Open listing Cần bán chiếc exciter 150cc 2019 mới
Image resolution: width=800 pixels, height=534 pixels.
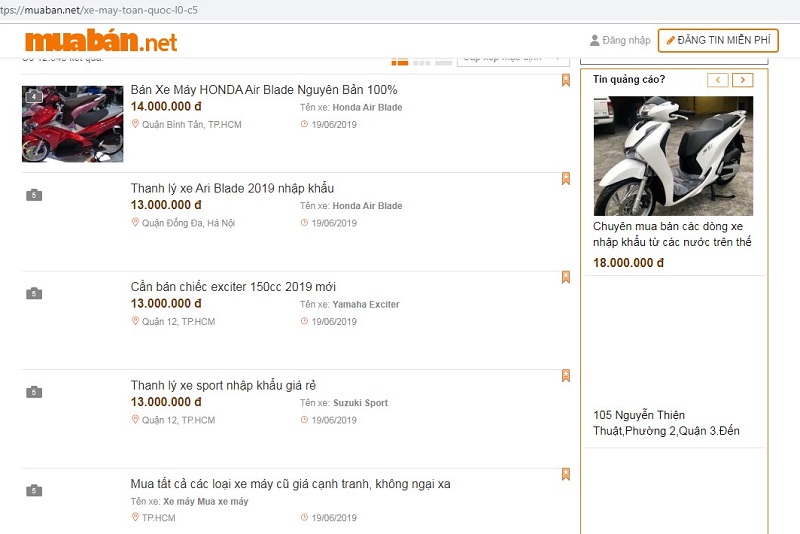tap(233, 287)
